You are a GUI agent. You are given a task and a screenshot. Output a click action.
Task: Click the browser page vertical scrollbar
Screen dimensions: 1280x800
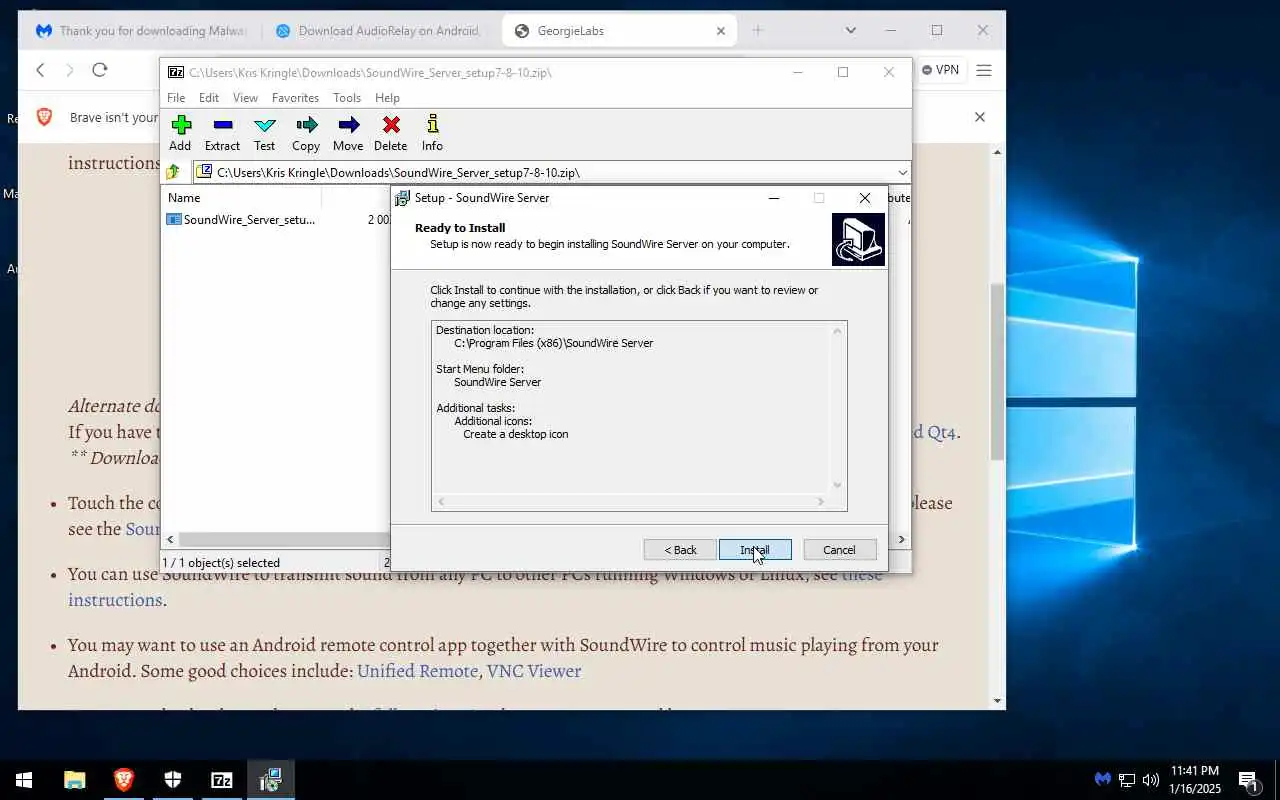[997, 372]
